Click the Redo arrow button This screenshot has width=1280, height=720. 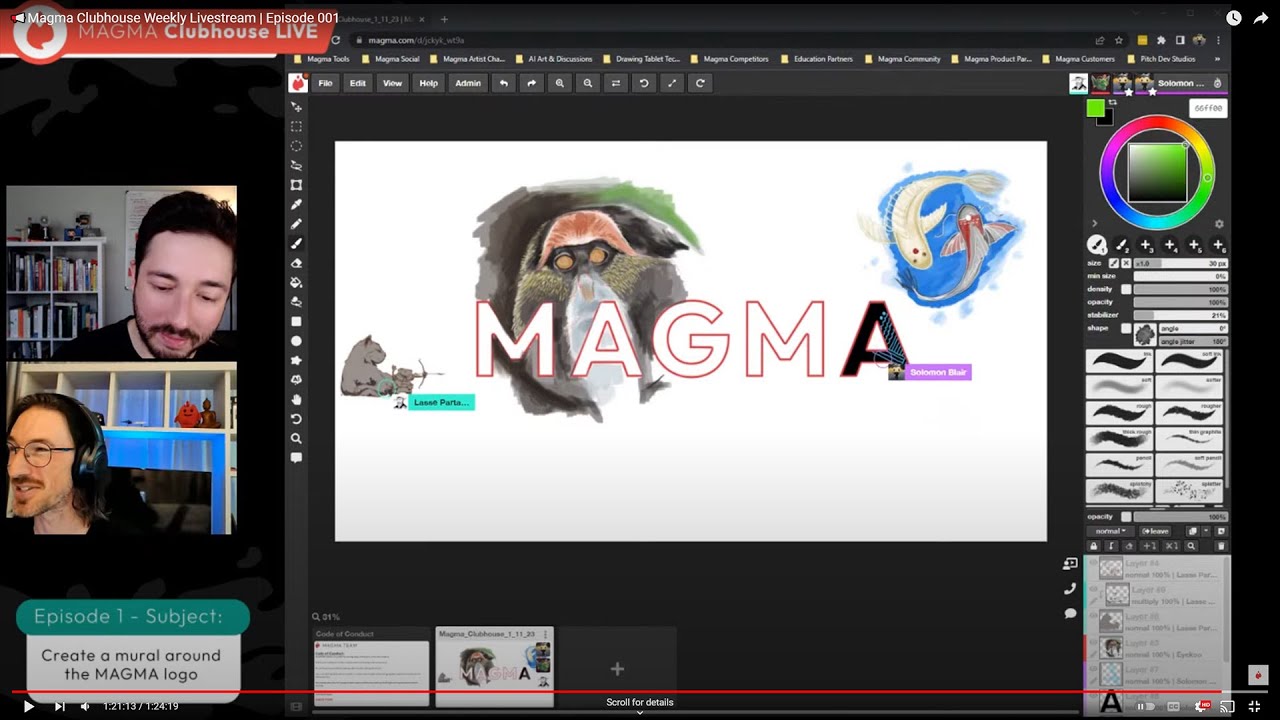[x=531, y=83]
